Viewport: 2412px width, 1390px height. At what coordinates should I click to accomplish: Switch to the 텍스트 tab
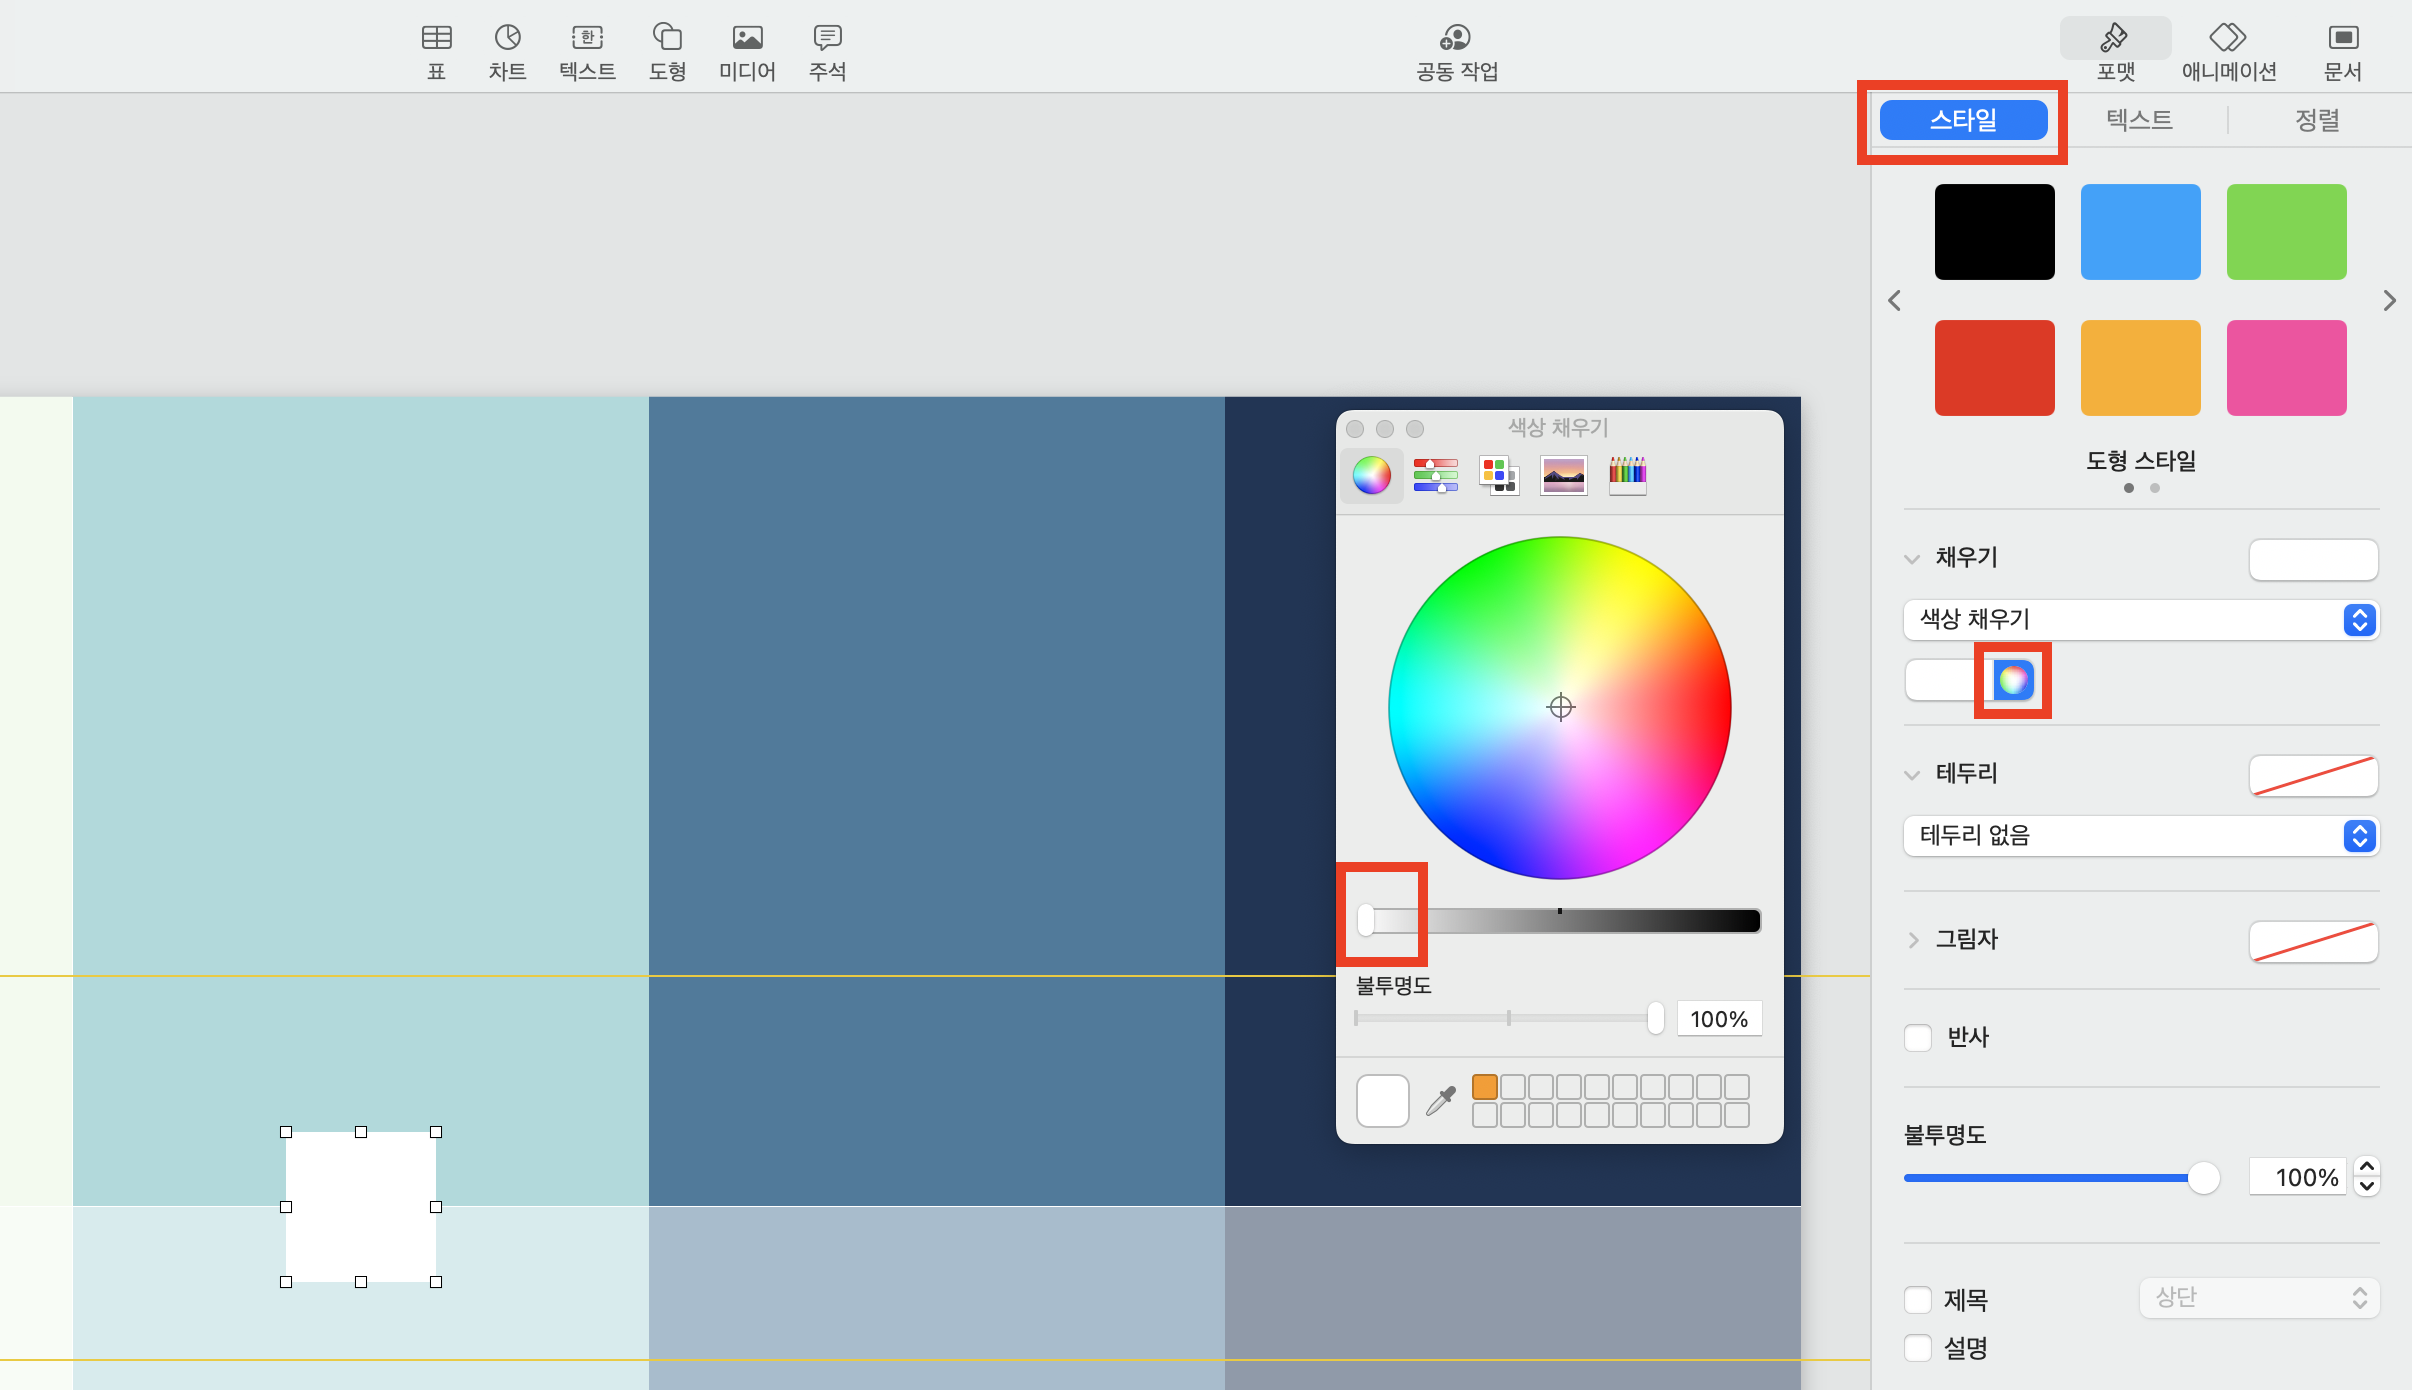2139,120
